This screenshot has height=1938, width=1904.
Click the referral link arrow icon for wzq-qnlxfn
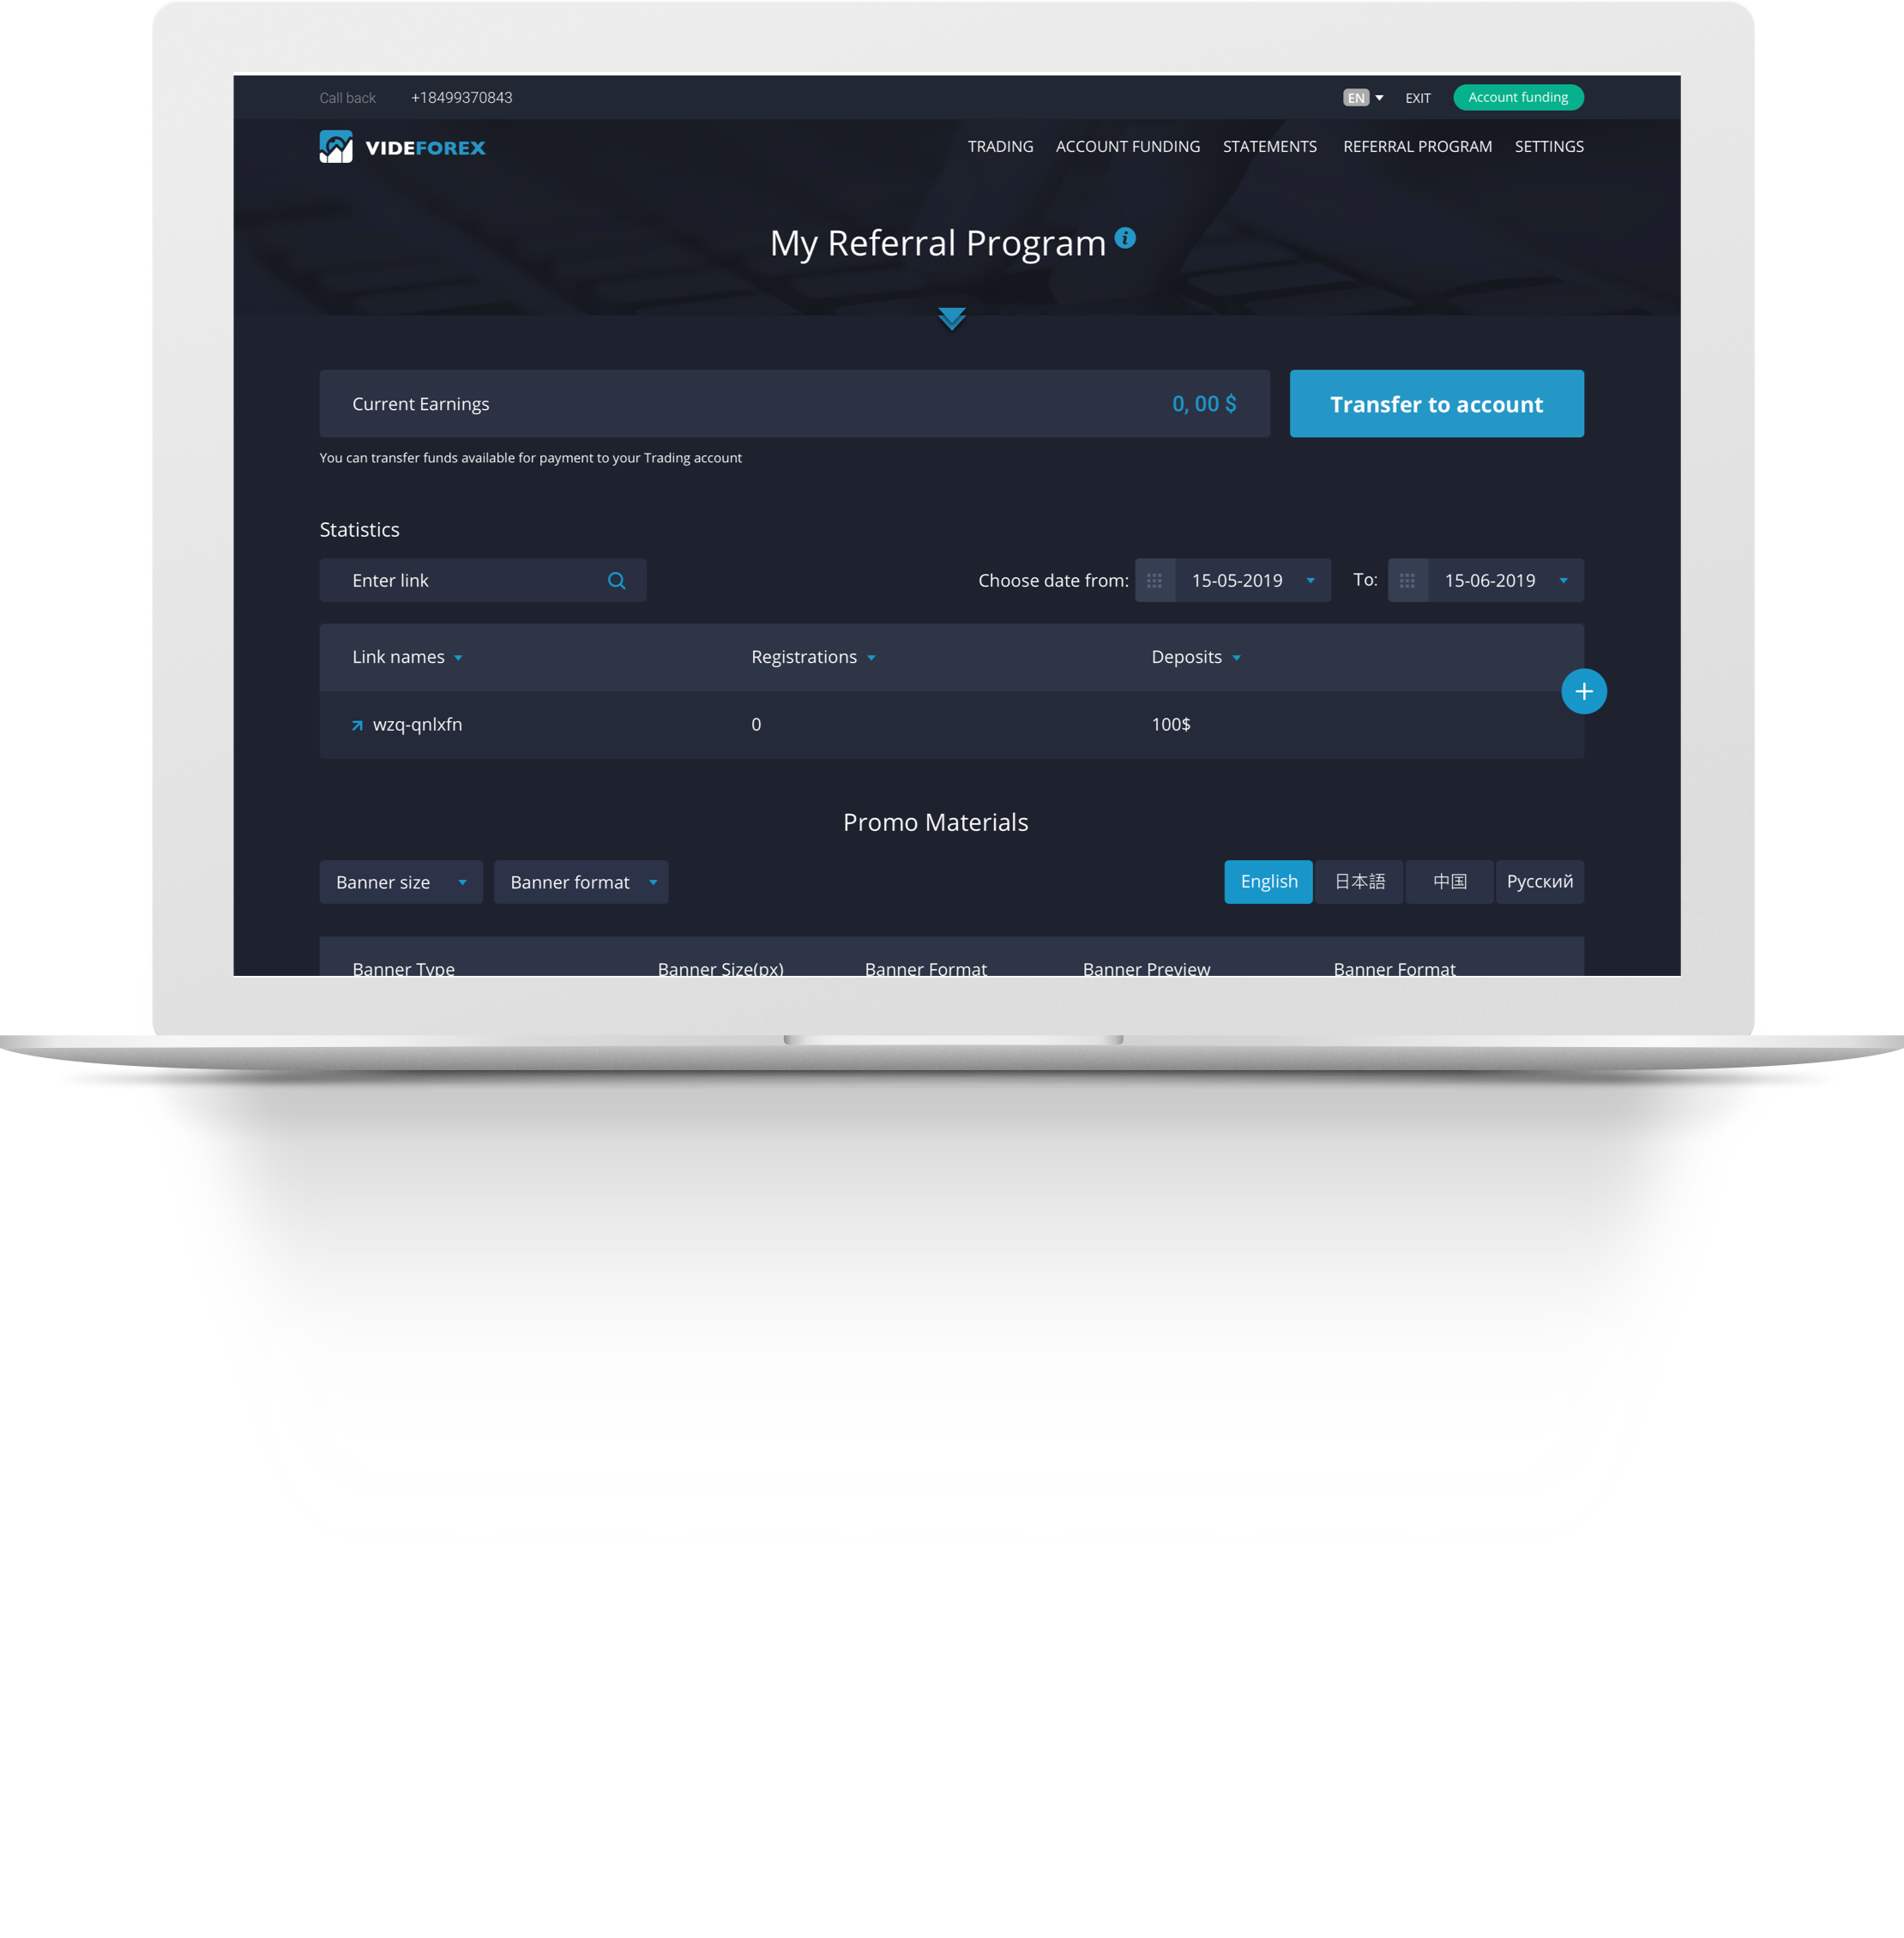[x=356, y=723]
